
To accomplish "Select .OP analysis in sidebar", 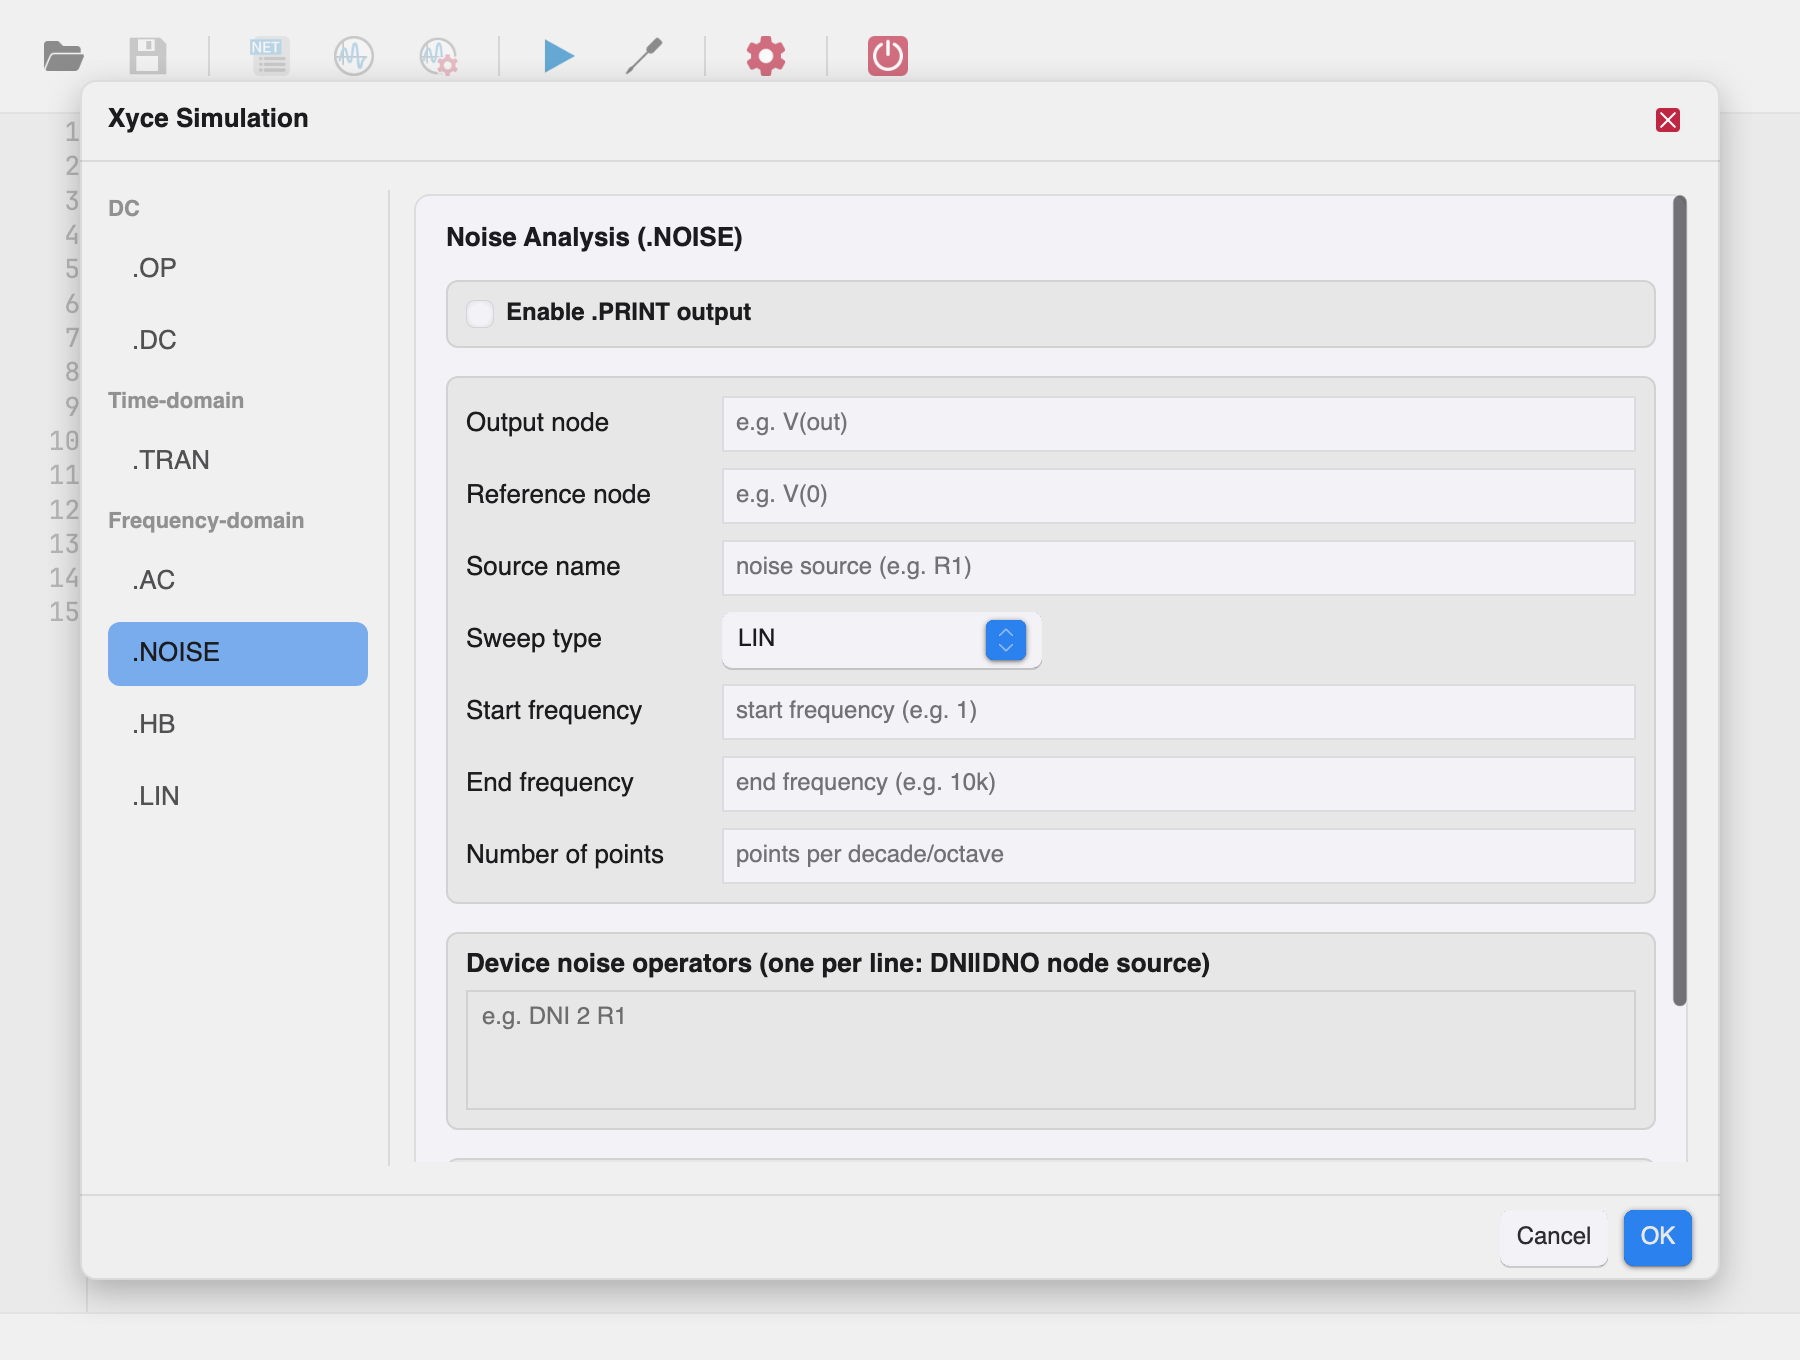I will click(x=238, y=268).
